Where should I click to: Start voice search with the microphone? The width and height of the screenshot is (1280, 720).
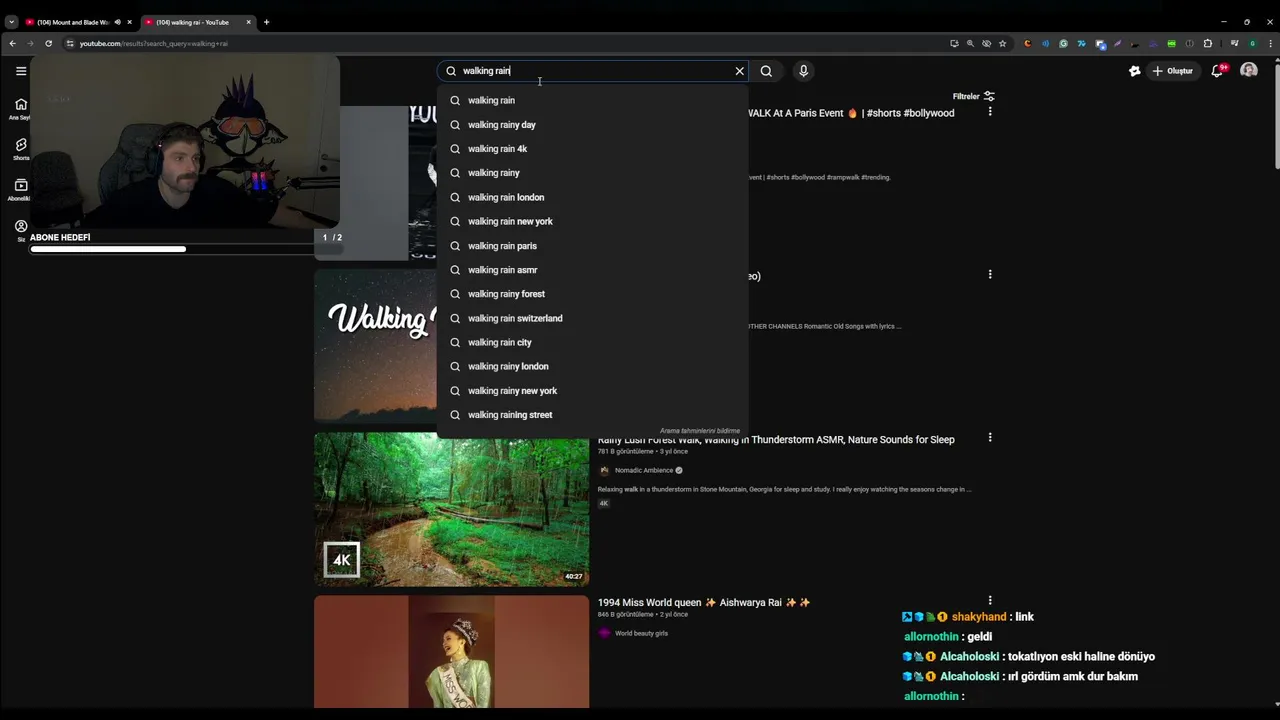[x=803, y=71]
